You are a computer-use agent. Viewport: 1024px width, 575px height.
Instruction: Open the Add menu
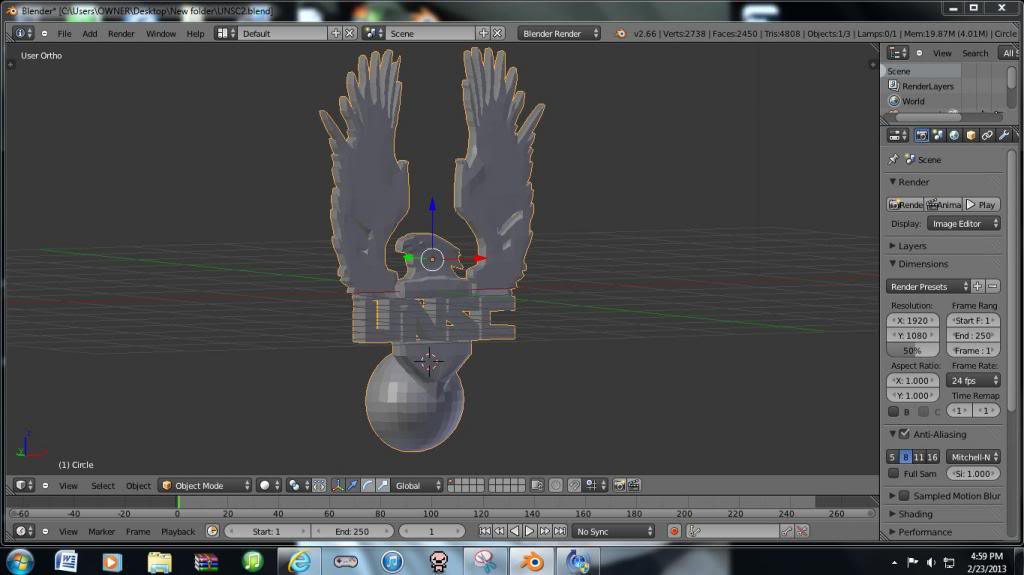click(90, 33)
